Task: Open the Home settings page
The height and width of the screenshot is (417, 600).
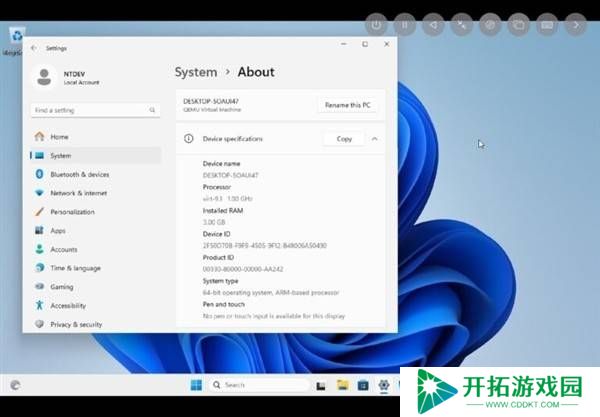Action: [95, 137]
